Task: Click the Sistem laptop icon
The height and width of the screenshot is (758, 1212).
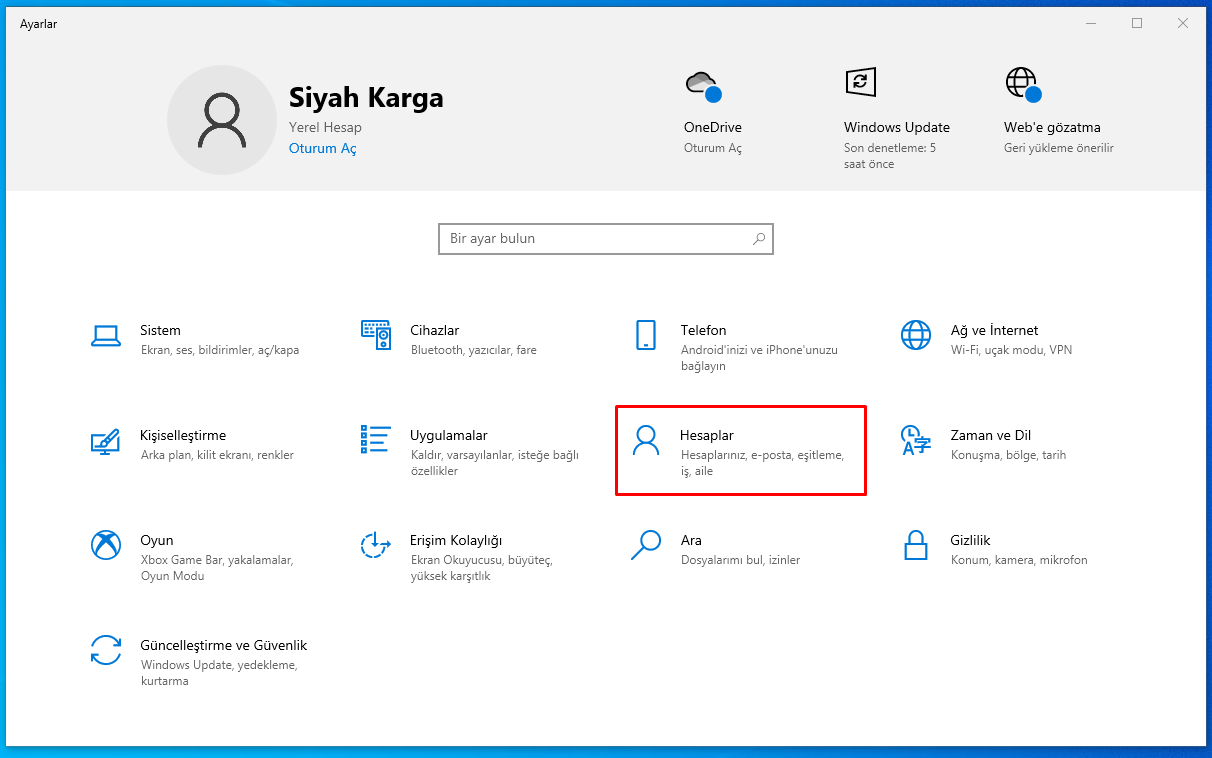Action: click(x=106, y=336)
